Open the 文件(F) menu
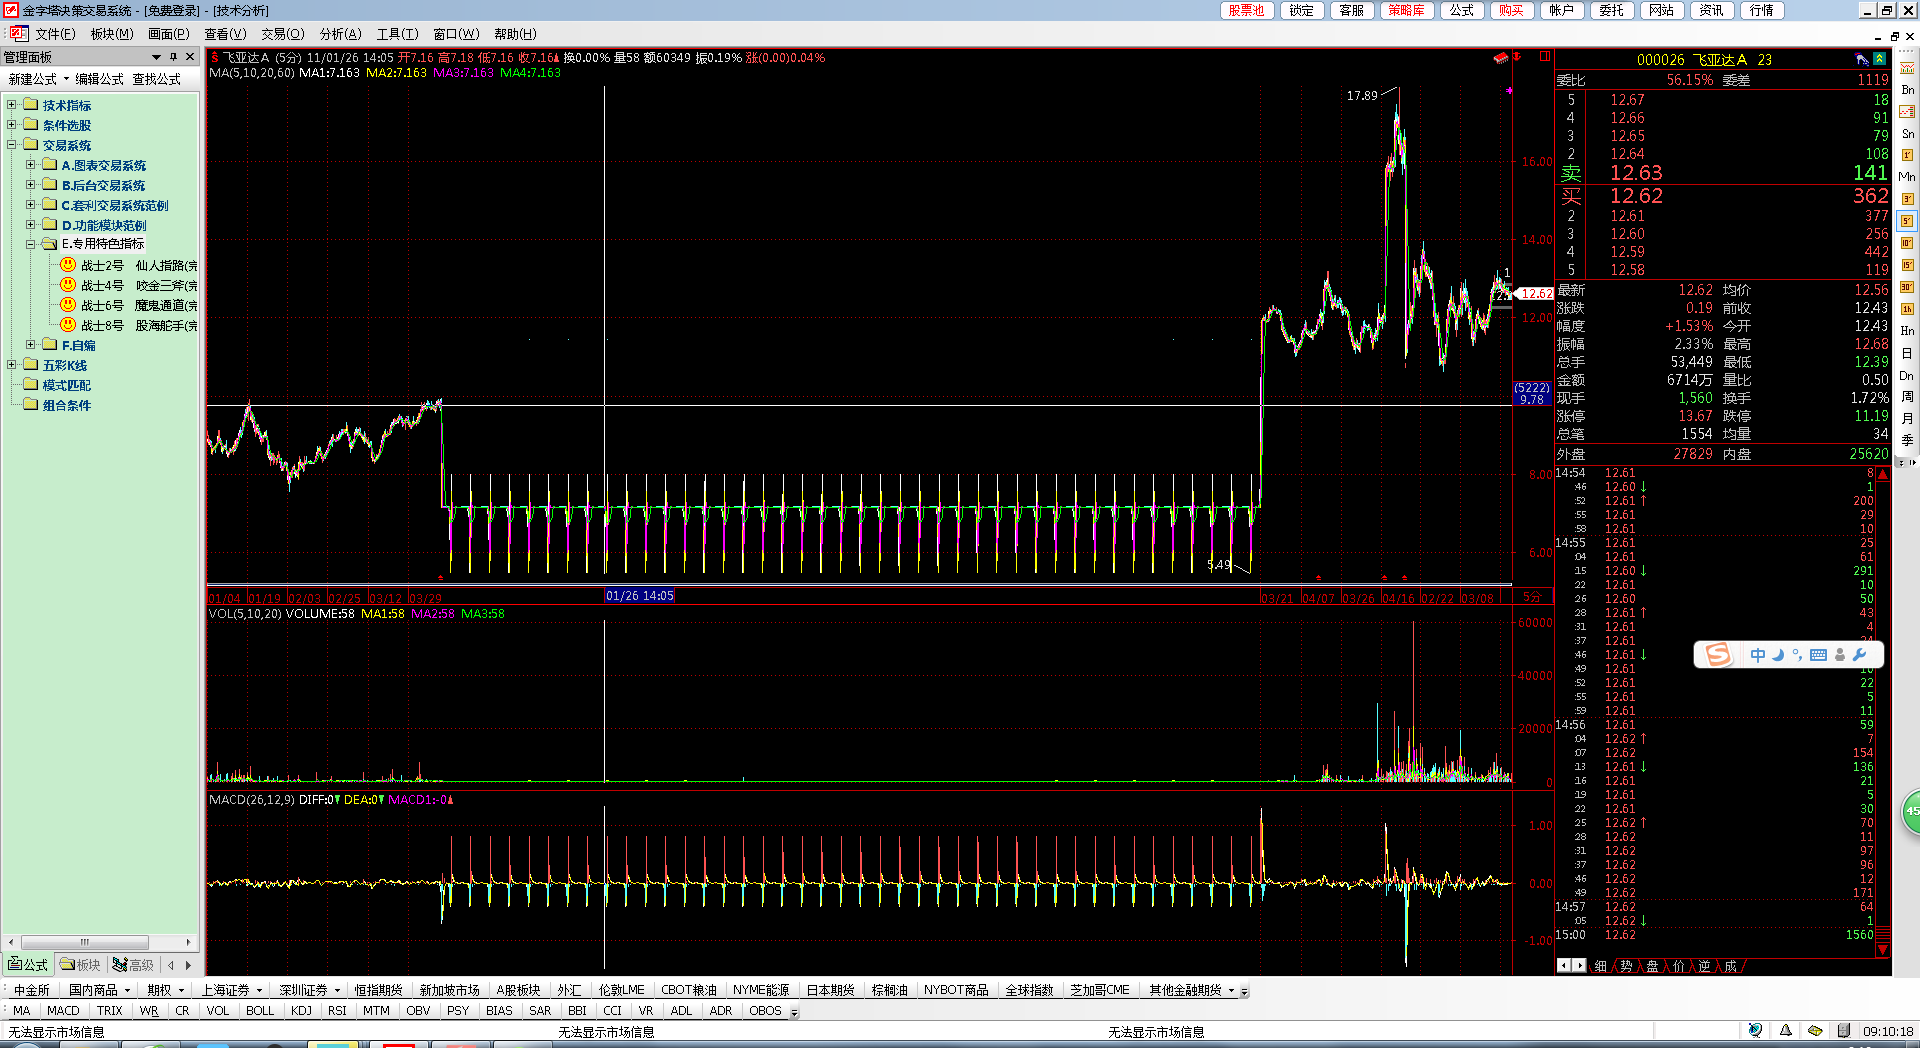Viewport: 1920px width, 1048px height. coord(55,34)
